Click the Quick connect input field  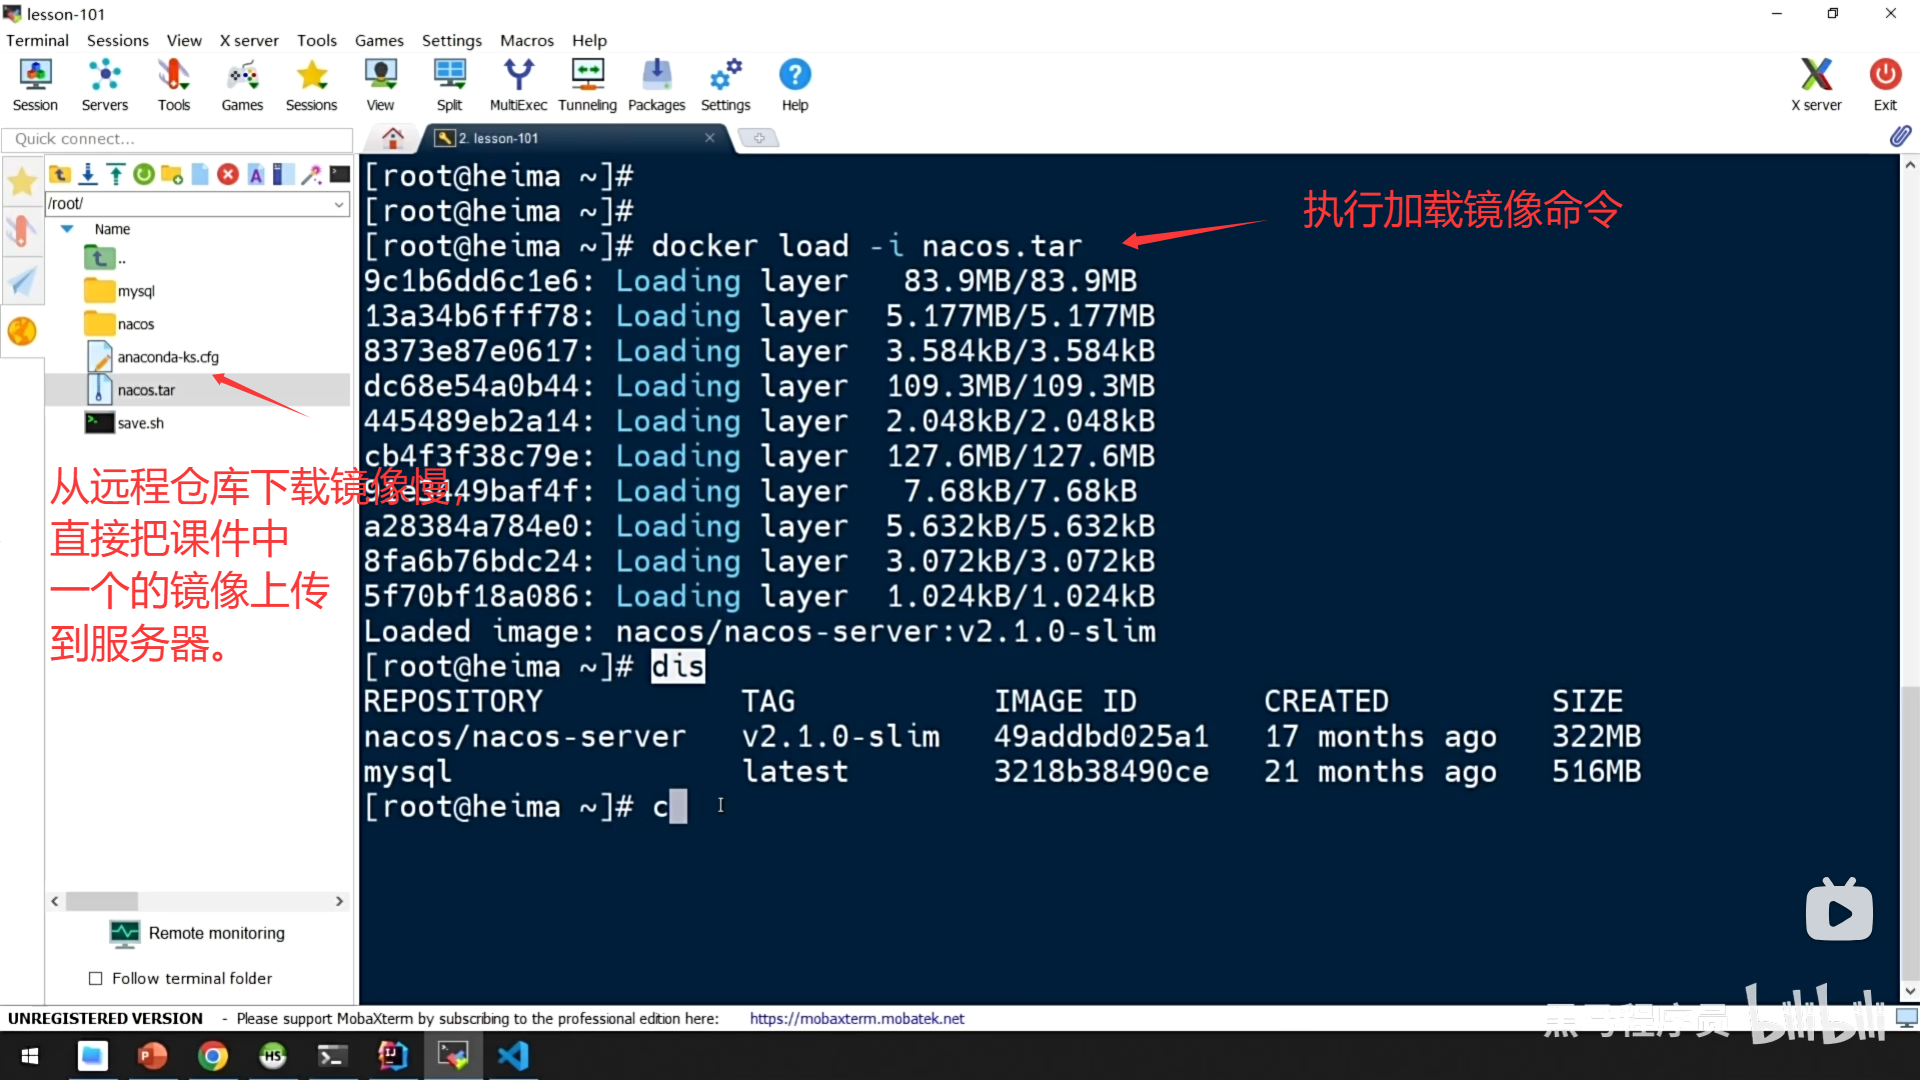[178, 139]
